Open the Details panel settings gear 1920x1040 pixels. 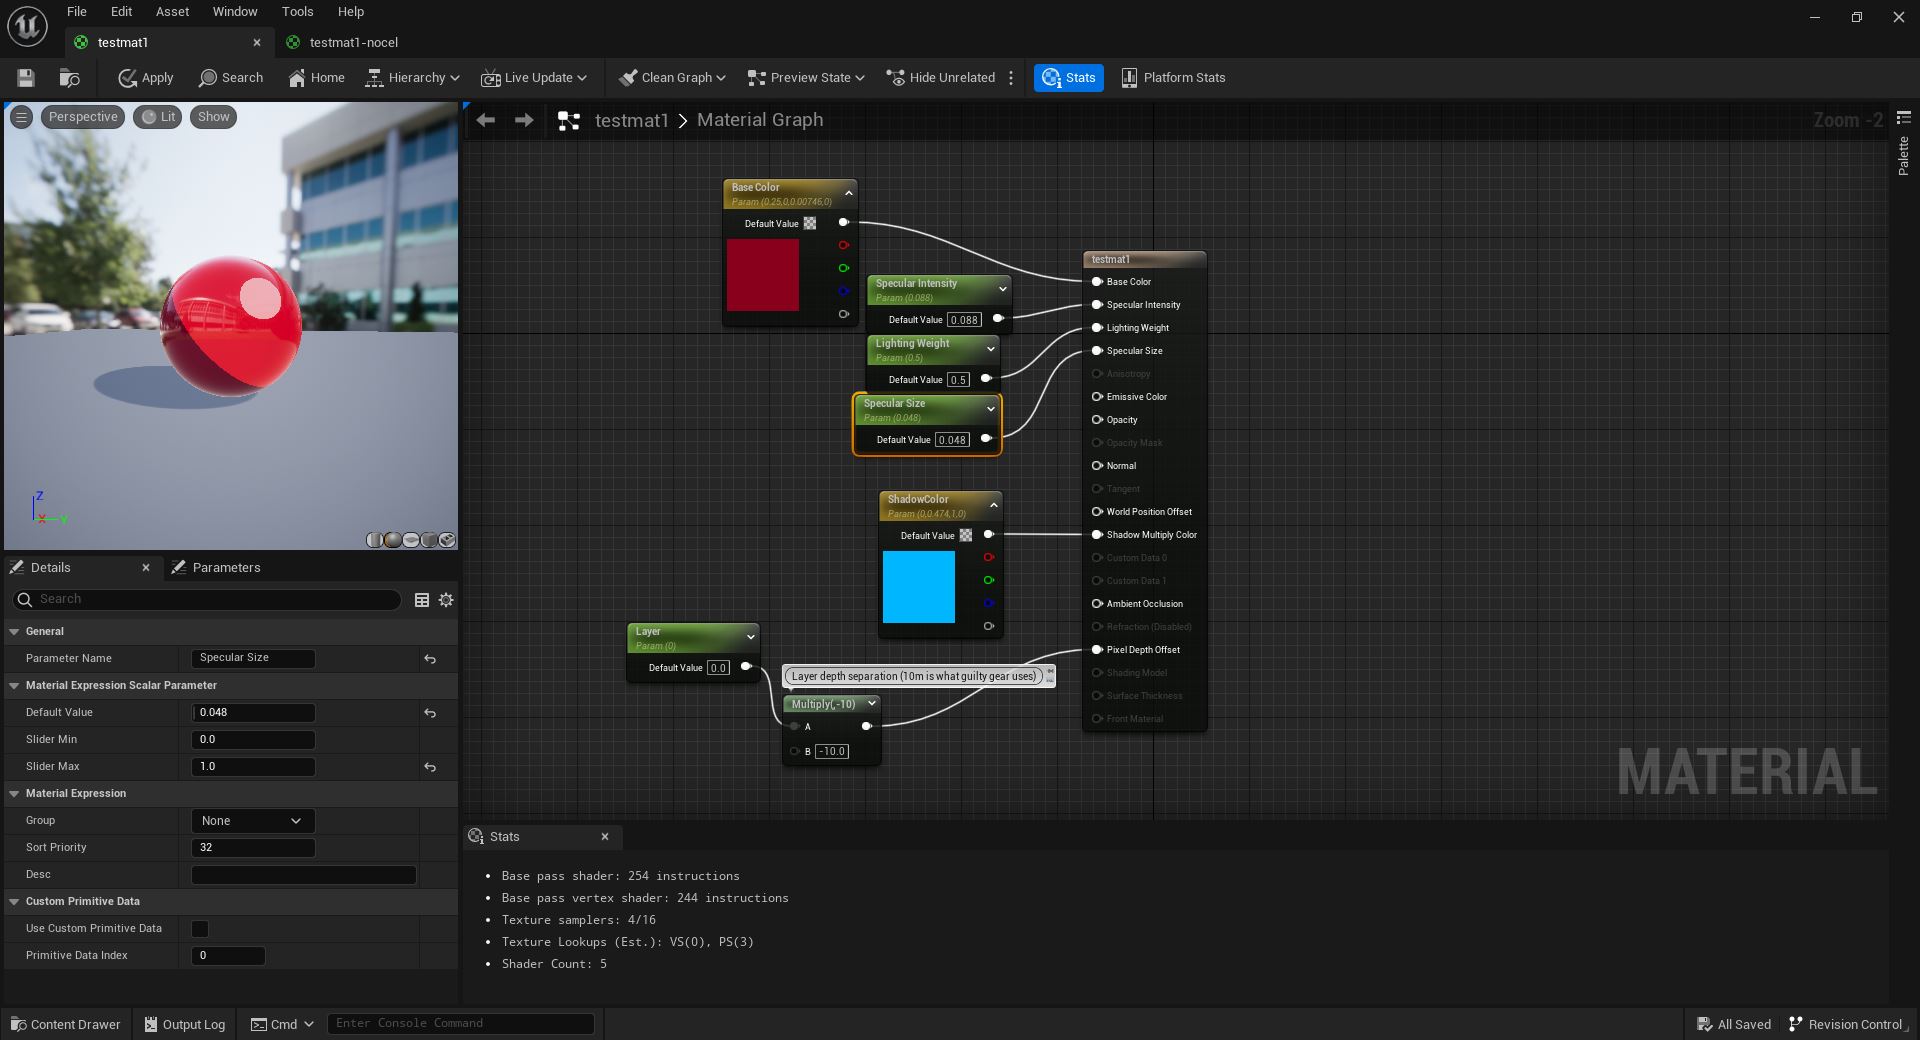pyautogui.click(x=446, y=600)
